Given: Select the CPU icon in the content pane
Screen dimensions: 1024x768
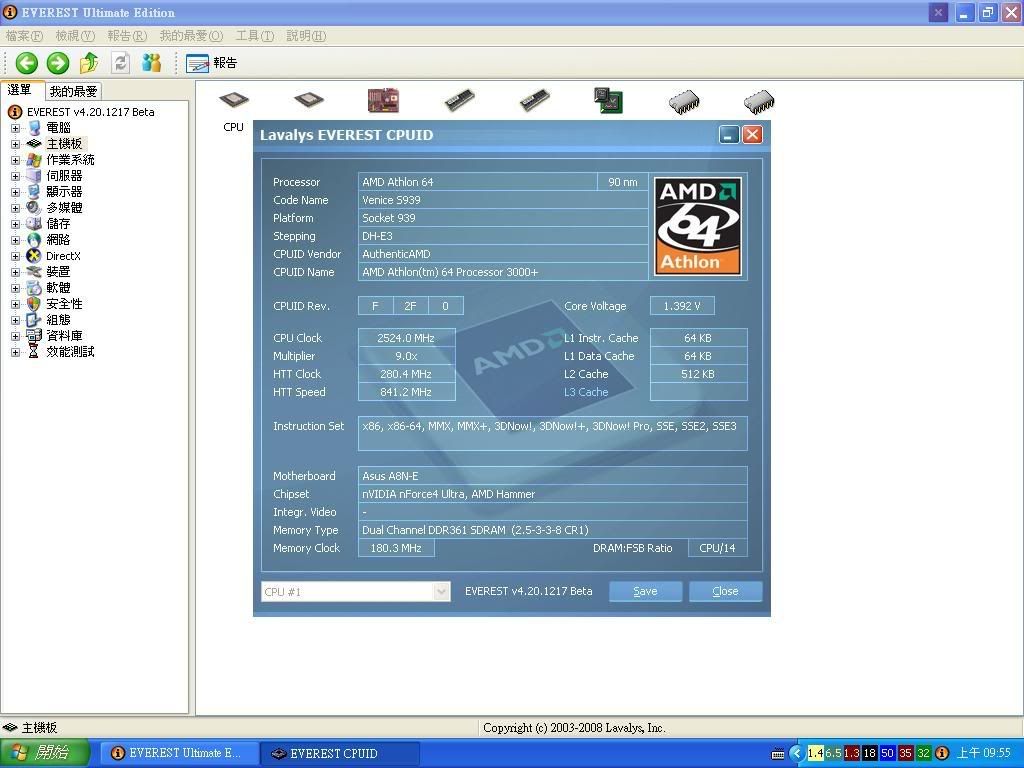Looking at the screenshot, I should click(x=234, y=100).
